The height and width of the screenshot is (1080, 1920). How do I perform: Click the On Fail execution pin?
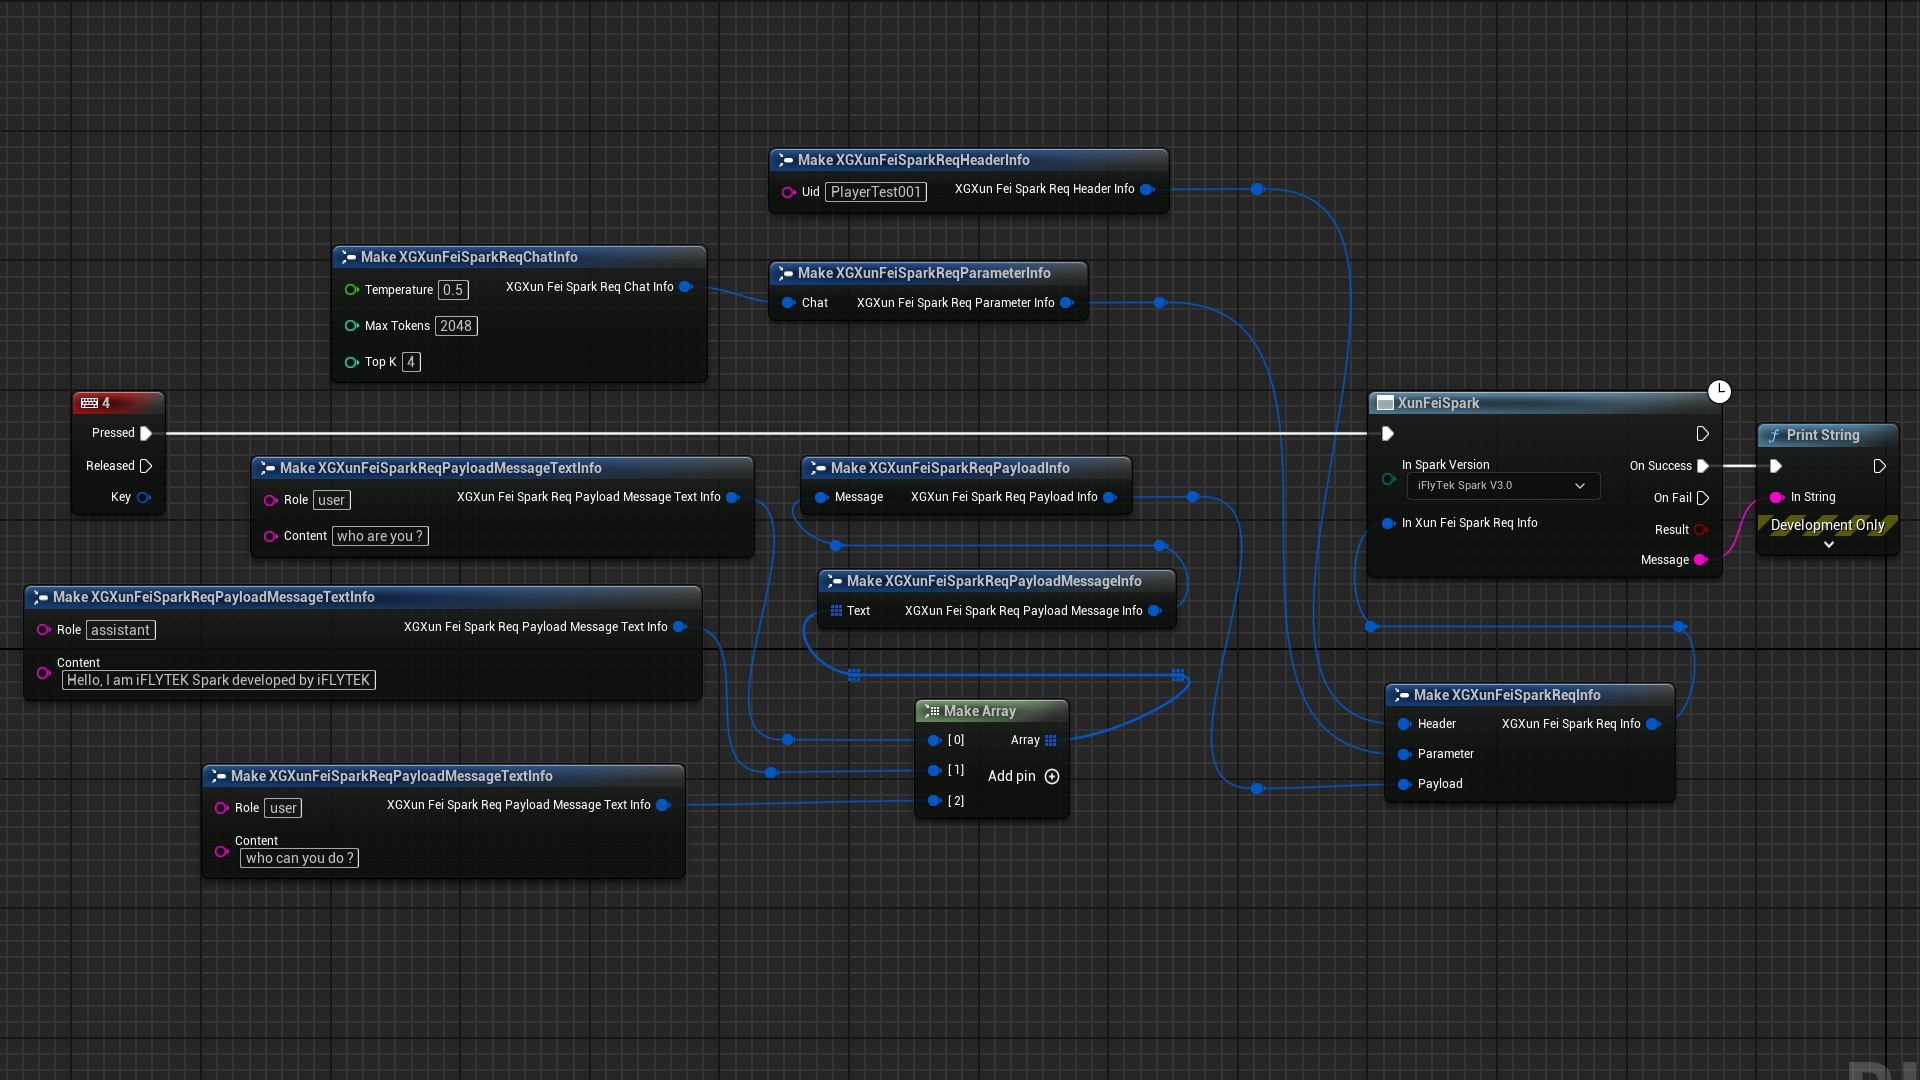click(1703, 498)
